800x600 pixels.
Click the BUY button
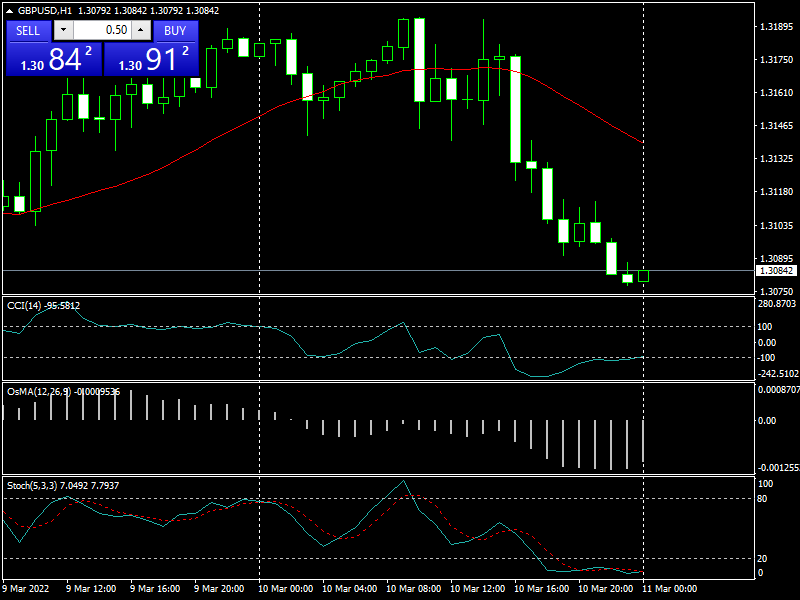coord(176,31)
